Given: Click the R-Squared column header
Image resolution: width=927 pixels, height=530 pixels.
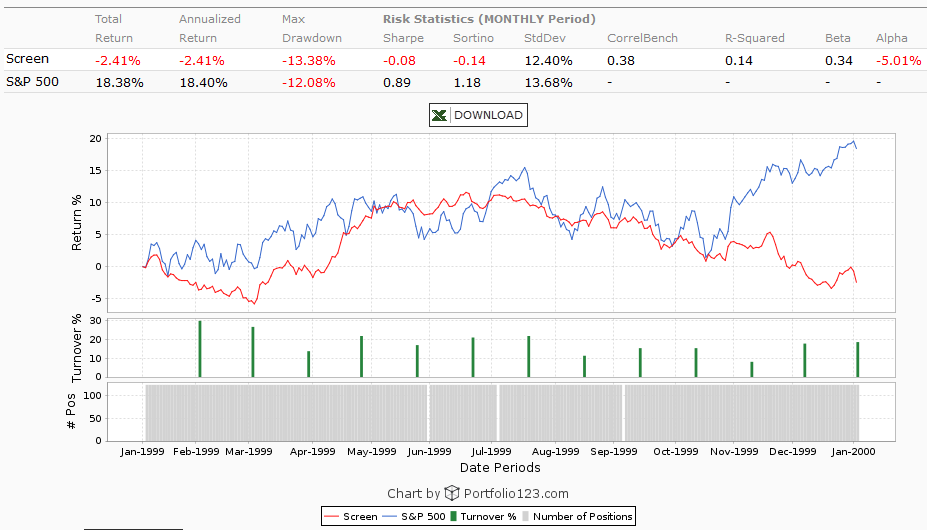Looking at the screenshot, I should [755, 38].
